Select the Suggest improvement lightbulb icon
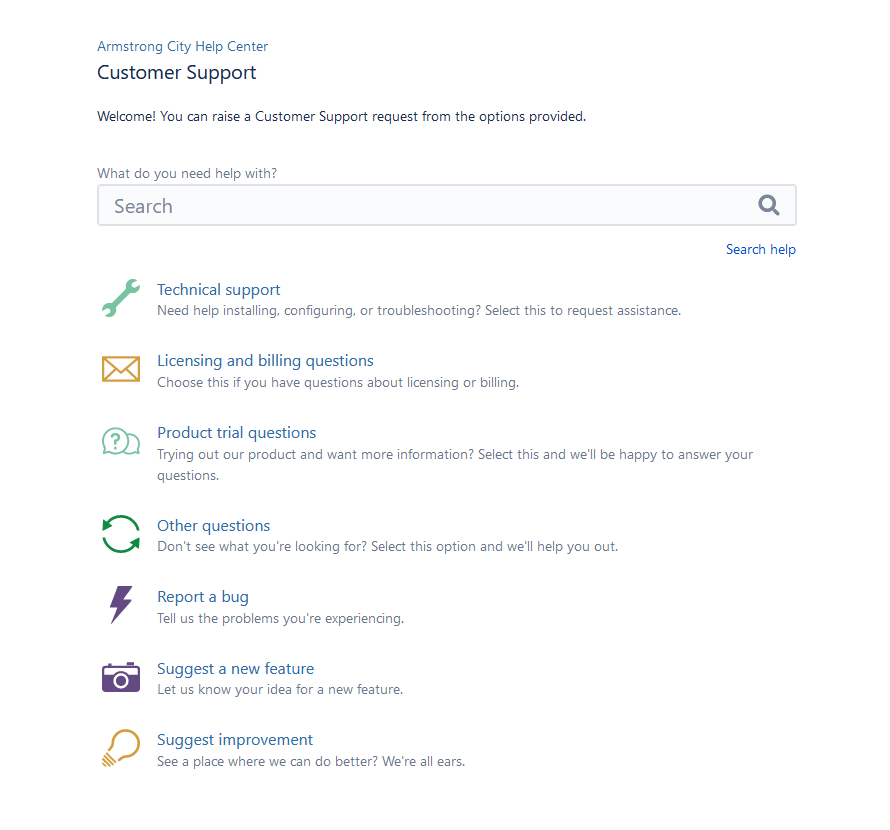This screenshot has height=830, width=890. [x=120, y=748]
